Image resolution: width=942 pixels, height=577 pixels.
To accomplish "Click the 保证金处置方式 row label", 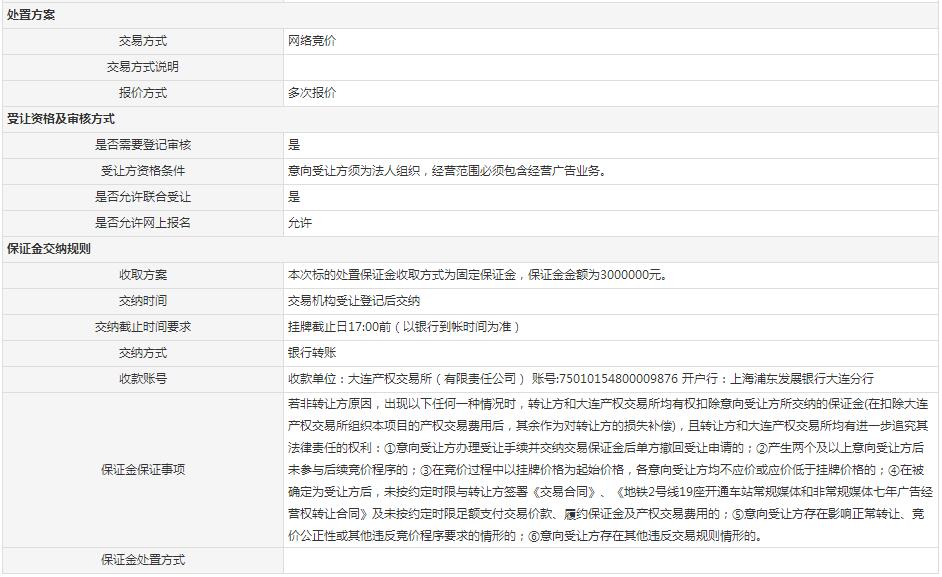I will [x=143, y=560].
